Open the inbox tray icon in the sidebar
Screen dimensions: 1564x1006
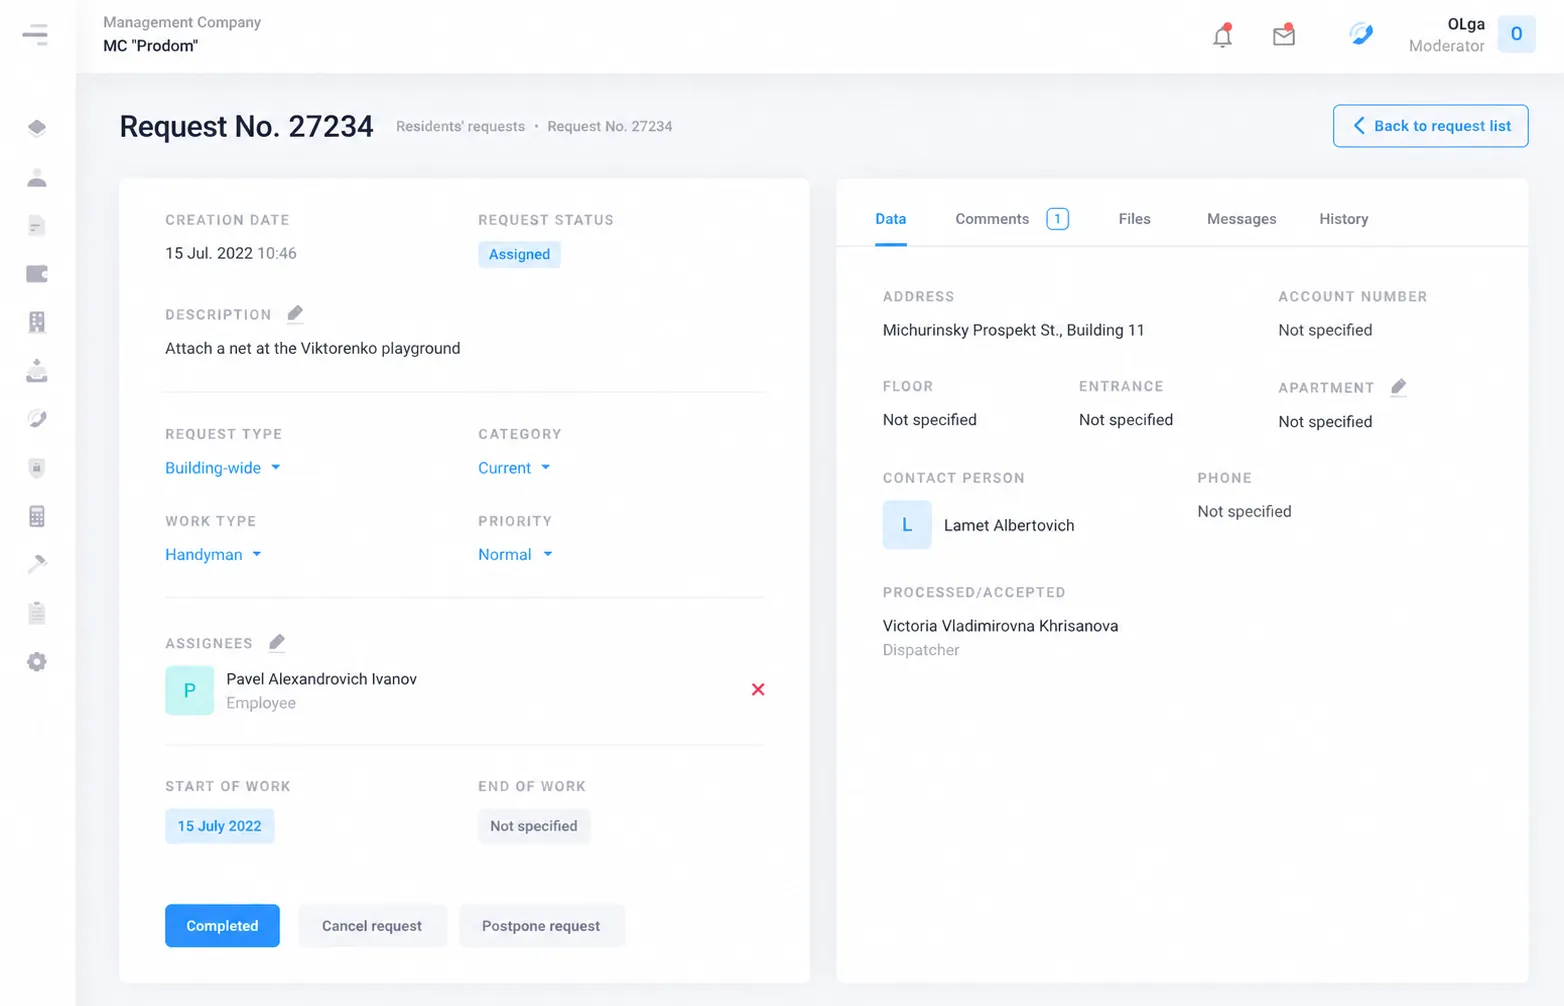(37, 371)
